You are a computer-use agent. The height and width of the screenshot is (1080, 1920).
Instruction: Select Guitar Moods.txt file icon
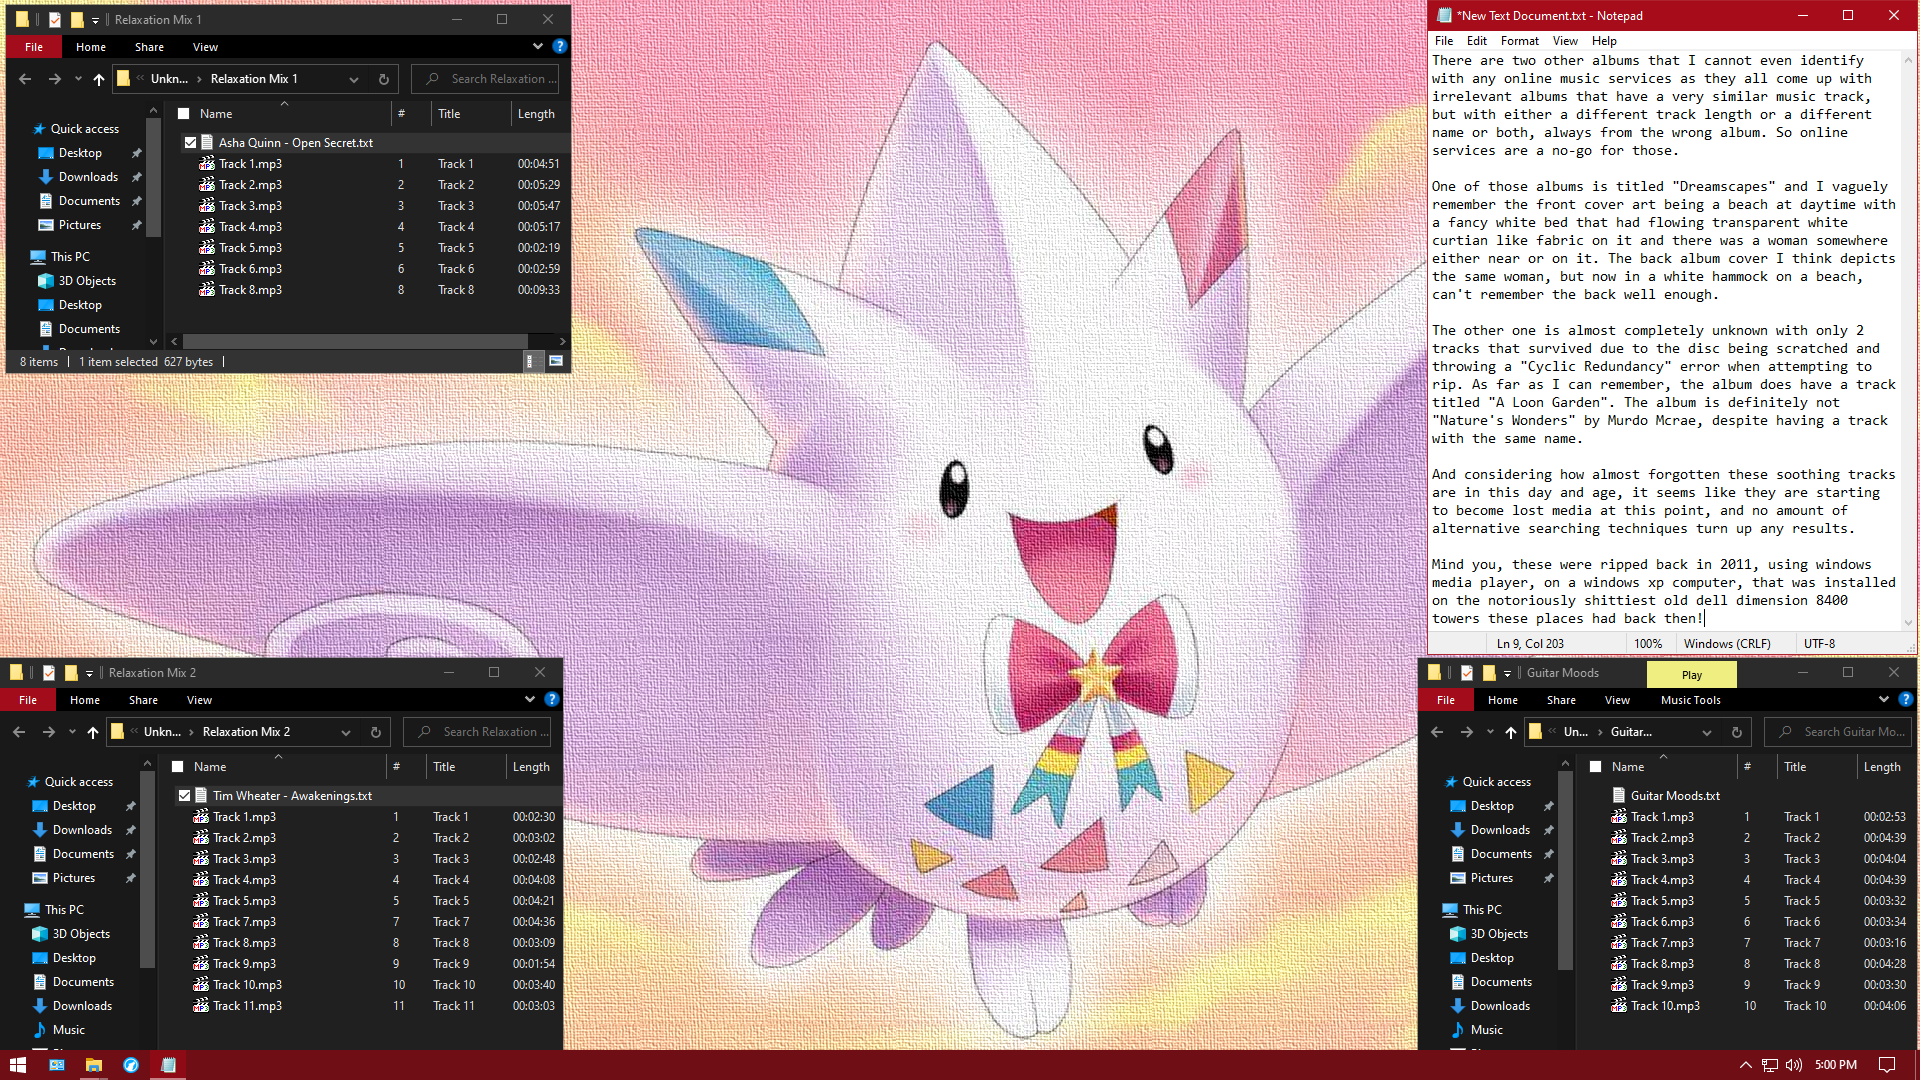coord(1619,795)
